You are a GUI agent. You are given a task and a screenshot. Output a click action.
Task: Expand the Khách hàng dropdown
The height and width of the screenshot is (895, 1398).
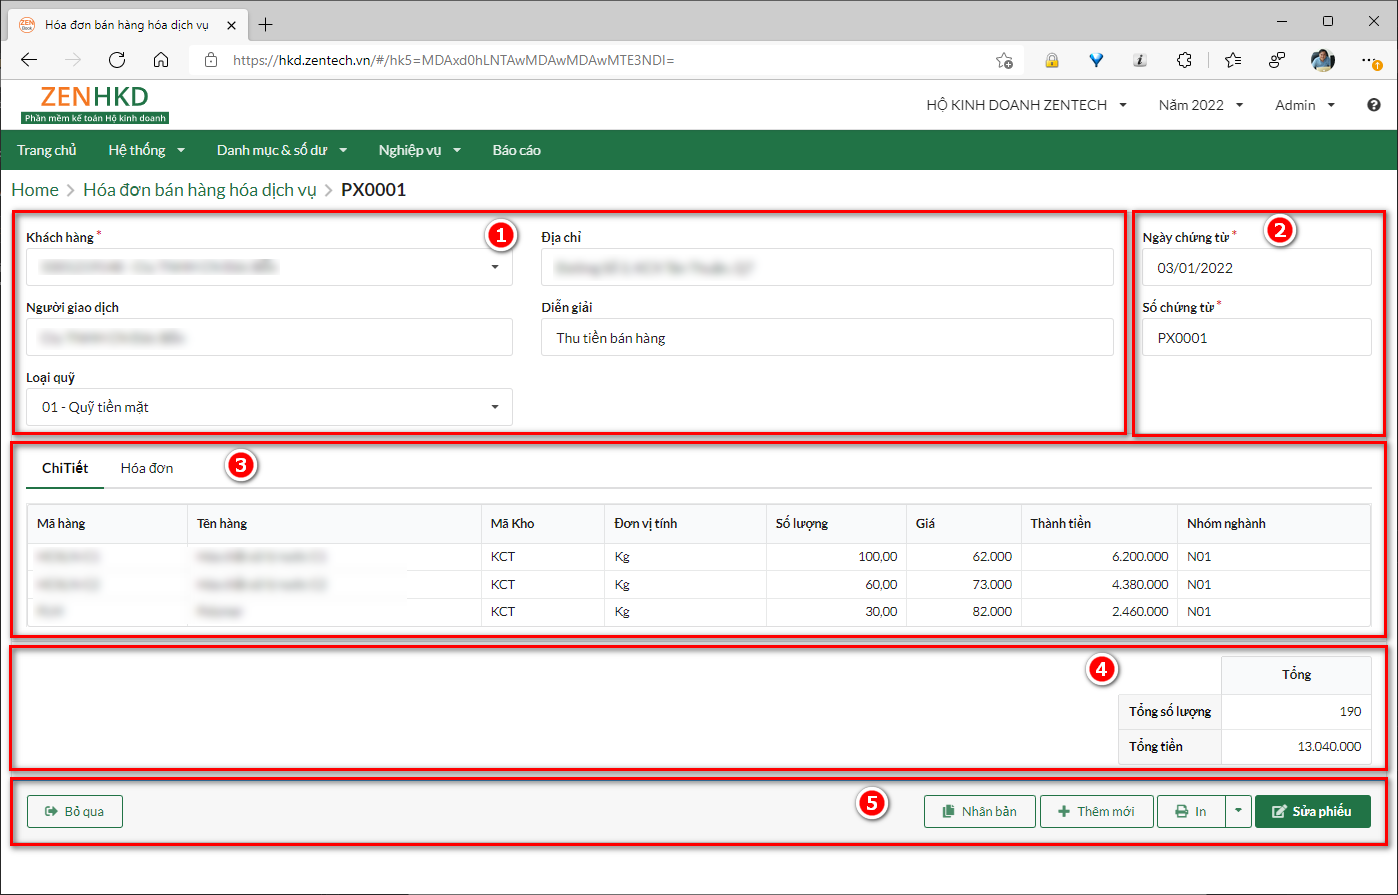click(x=494, y=268)
